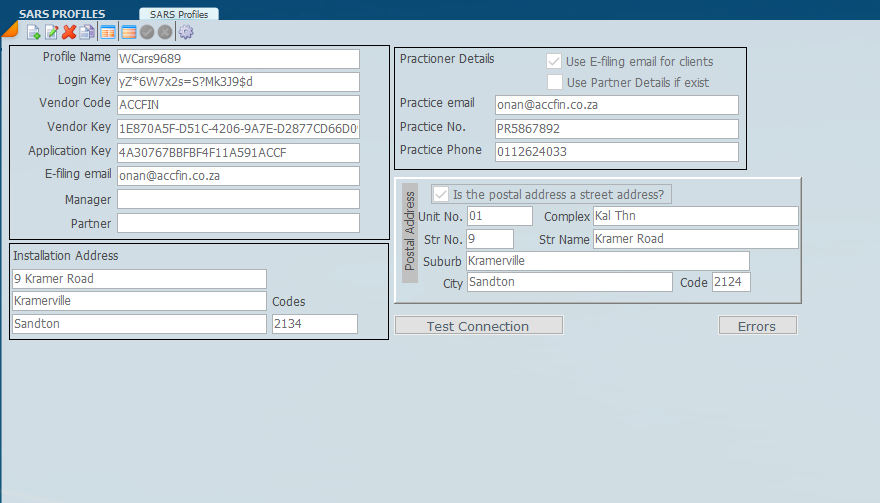
Task: Open the settings gear icon
Action: tap(185, 32)
